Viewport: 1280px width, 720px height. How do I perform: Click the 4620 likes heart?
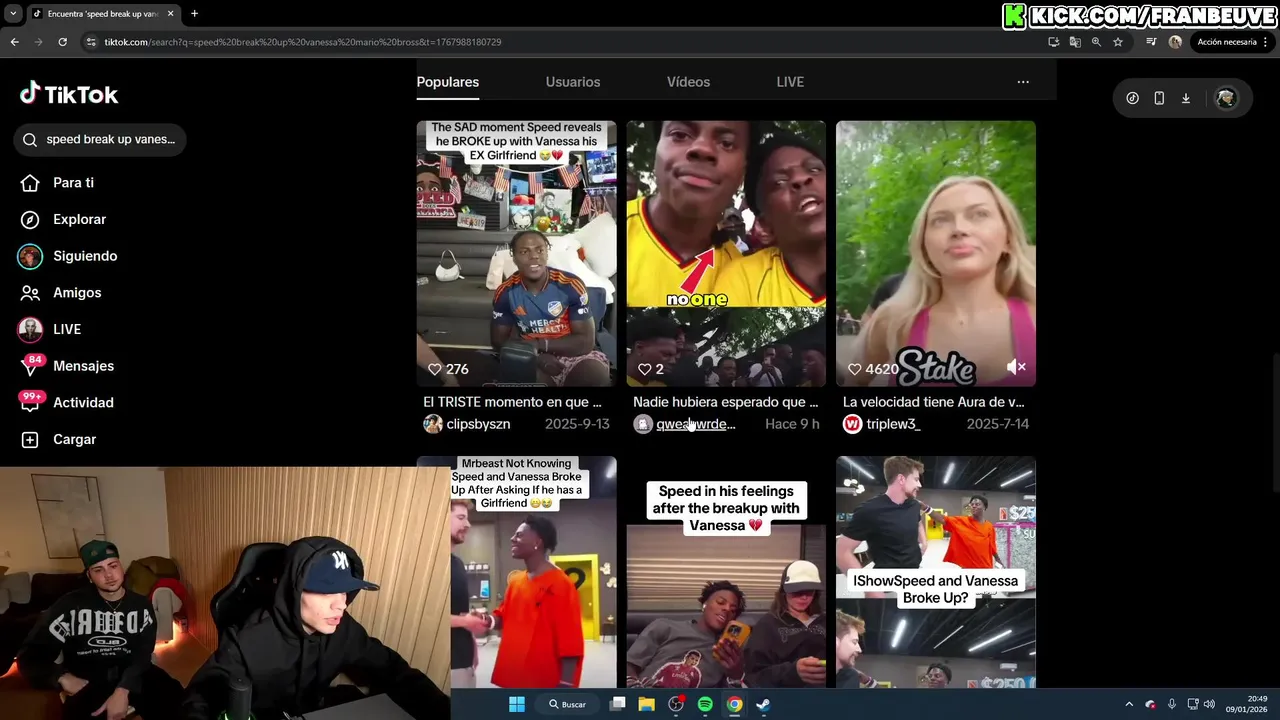coord(855,369)
